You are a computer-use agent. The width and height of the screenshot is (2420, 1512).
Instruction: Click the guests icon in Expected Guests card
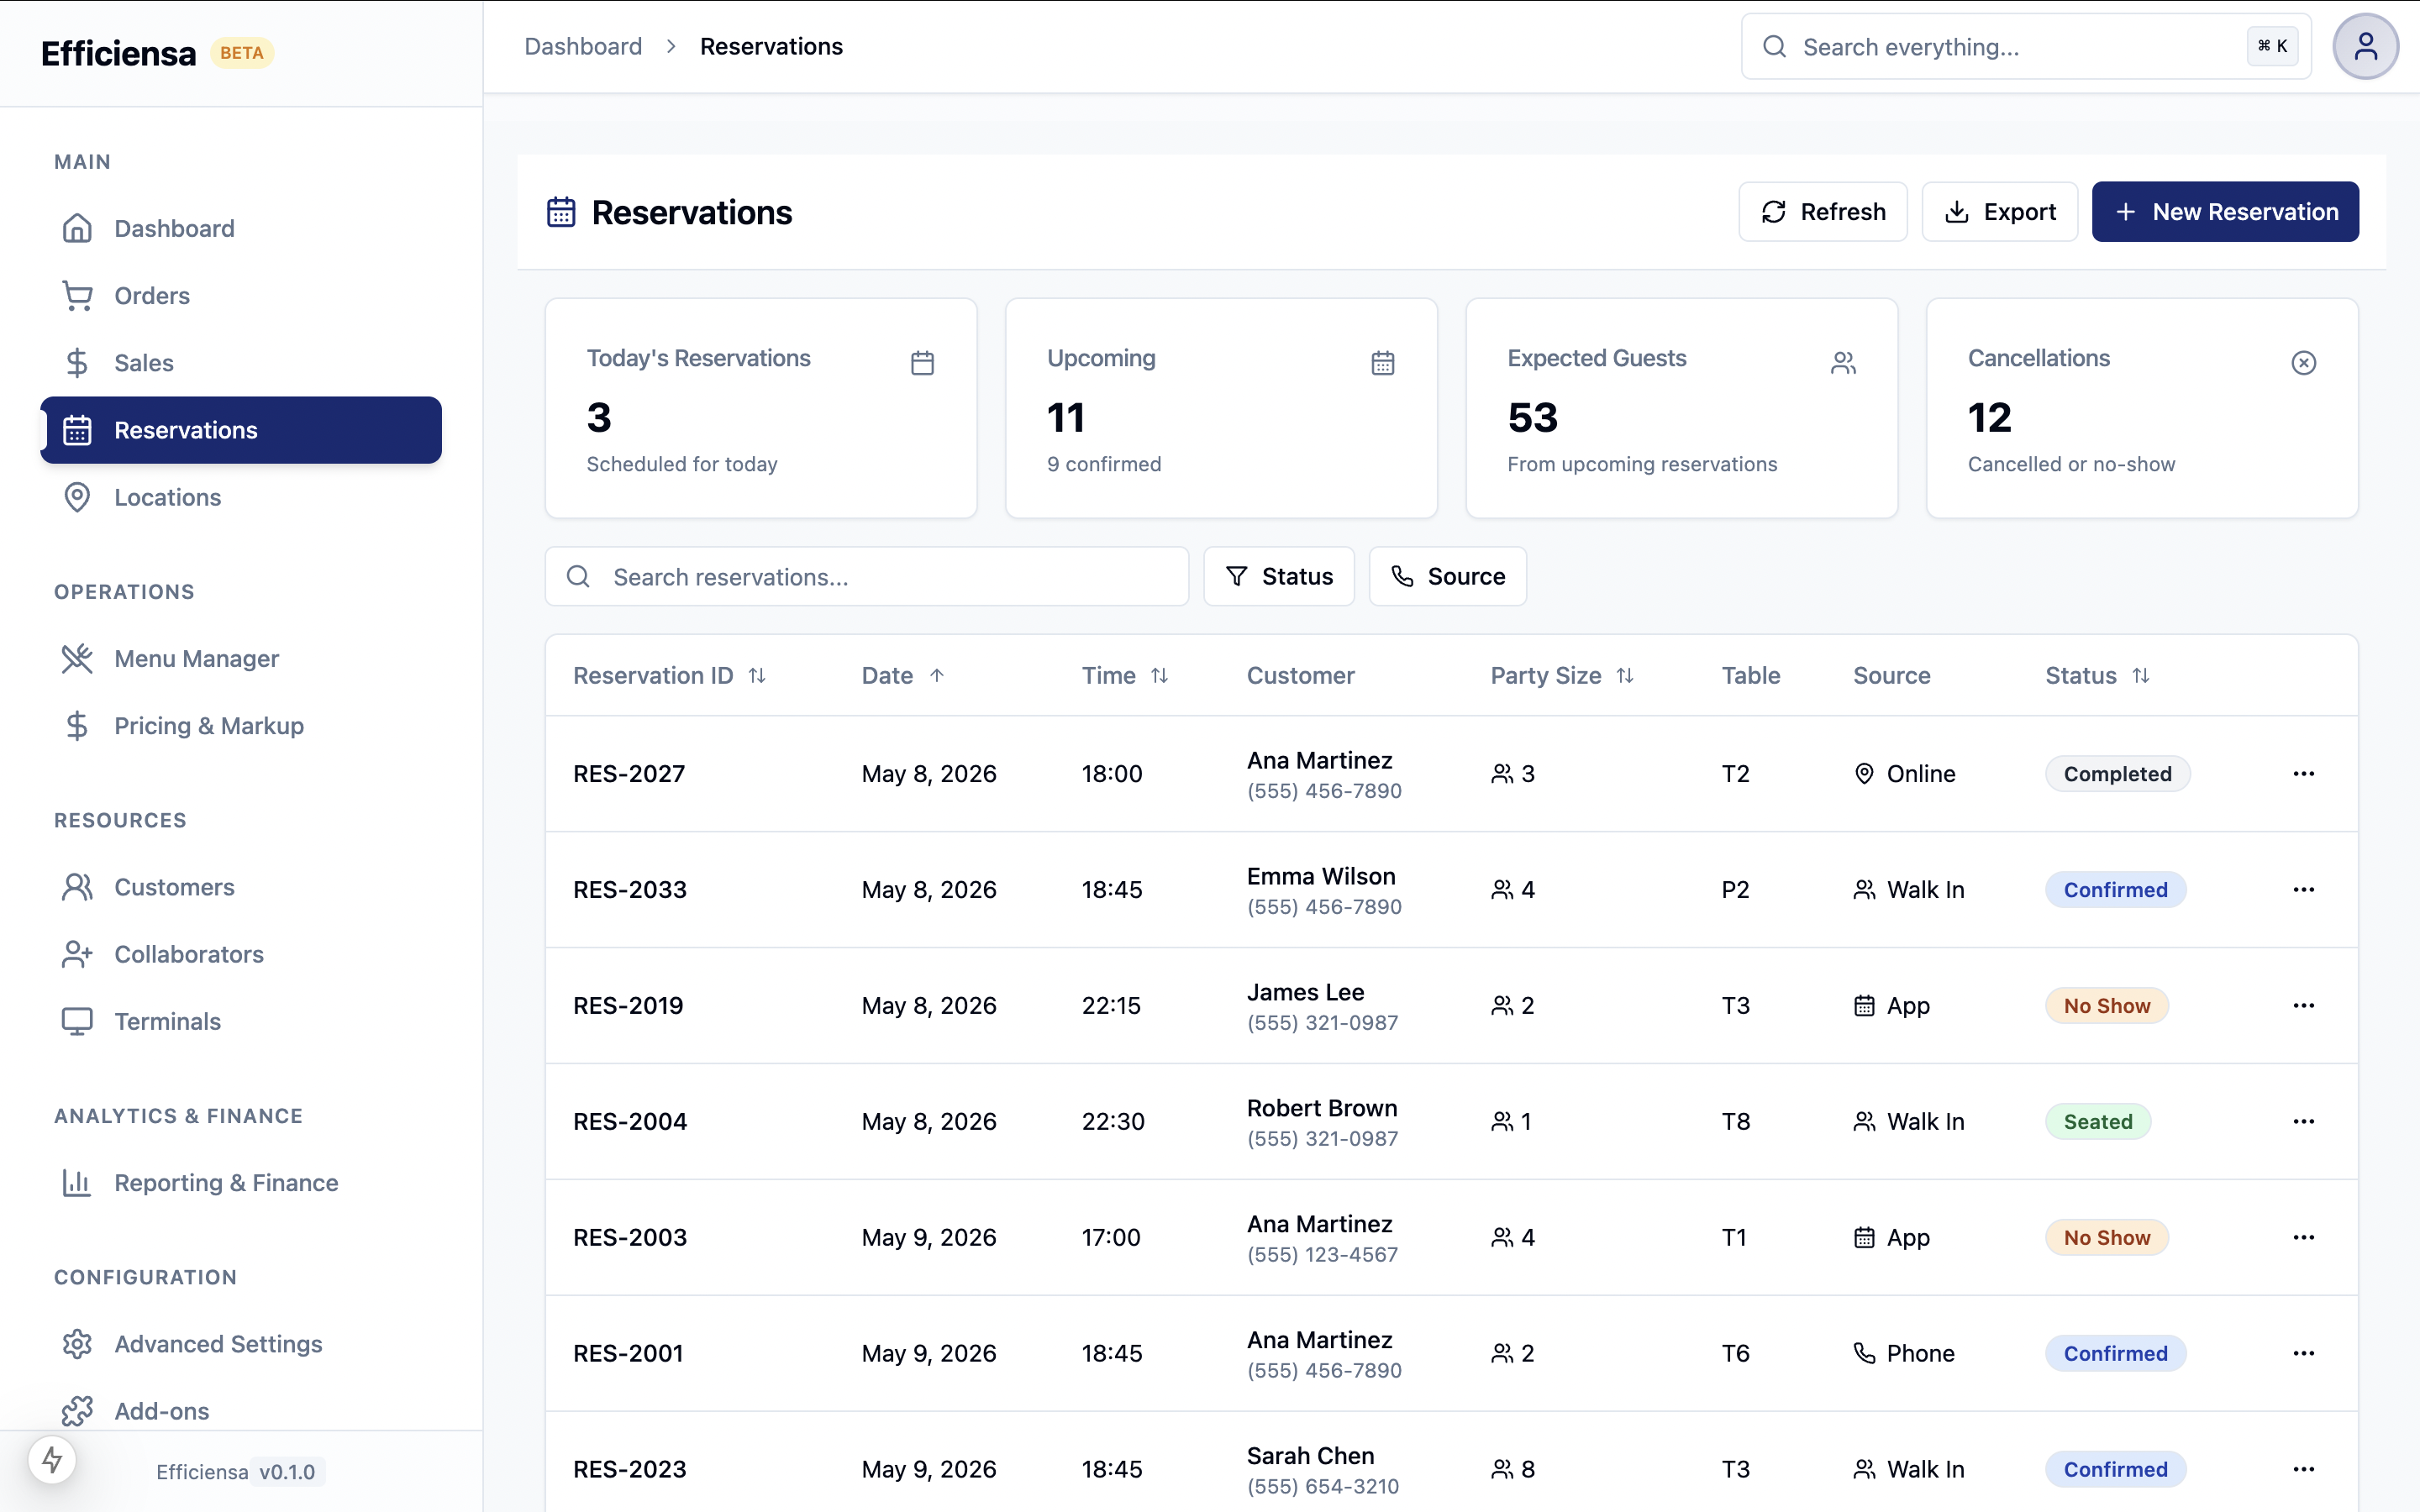point(1843,362)
